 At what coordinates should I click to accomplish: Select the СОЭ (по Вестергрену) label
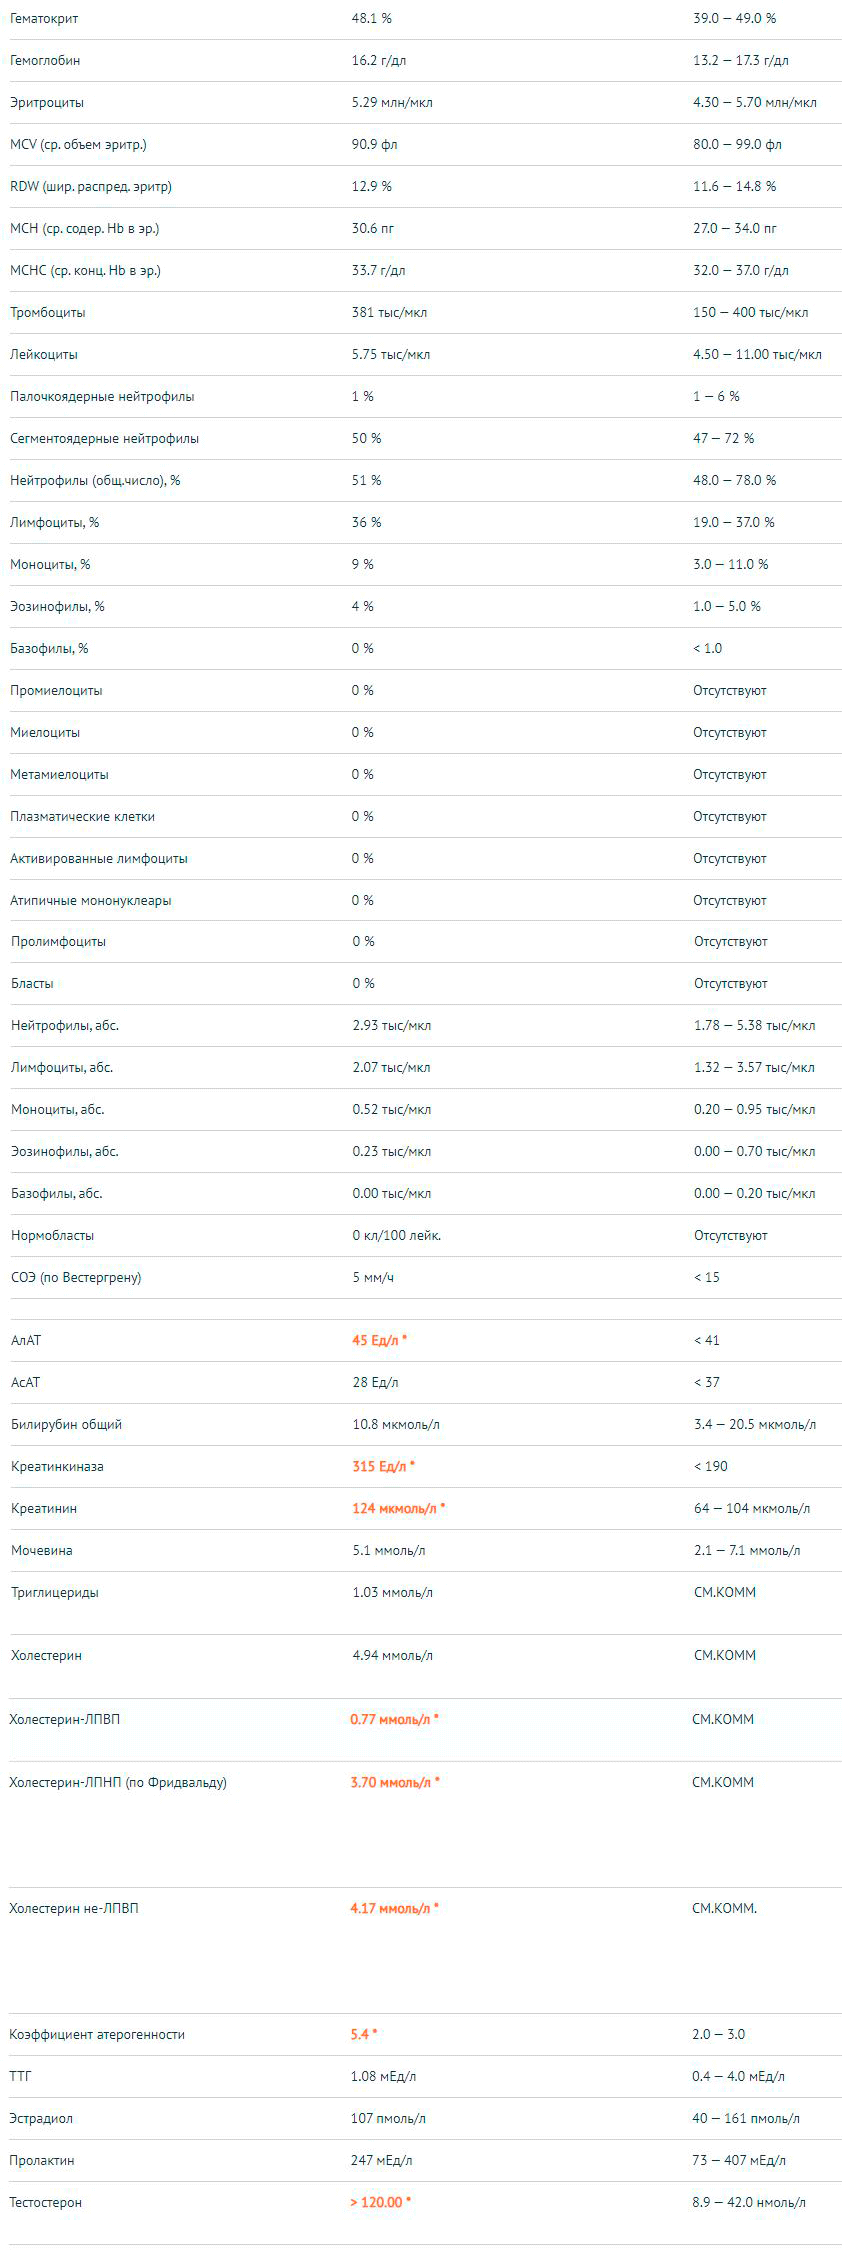coord(76,1277)
